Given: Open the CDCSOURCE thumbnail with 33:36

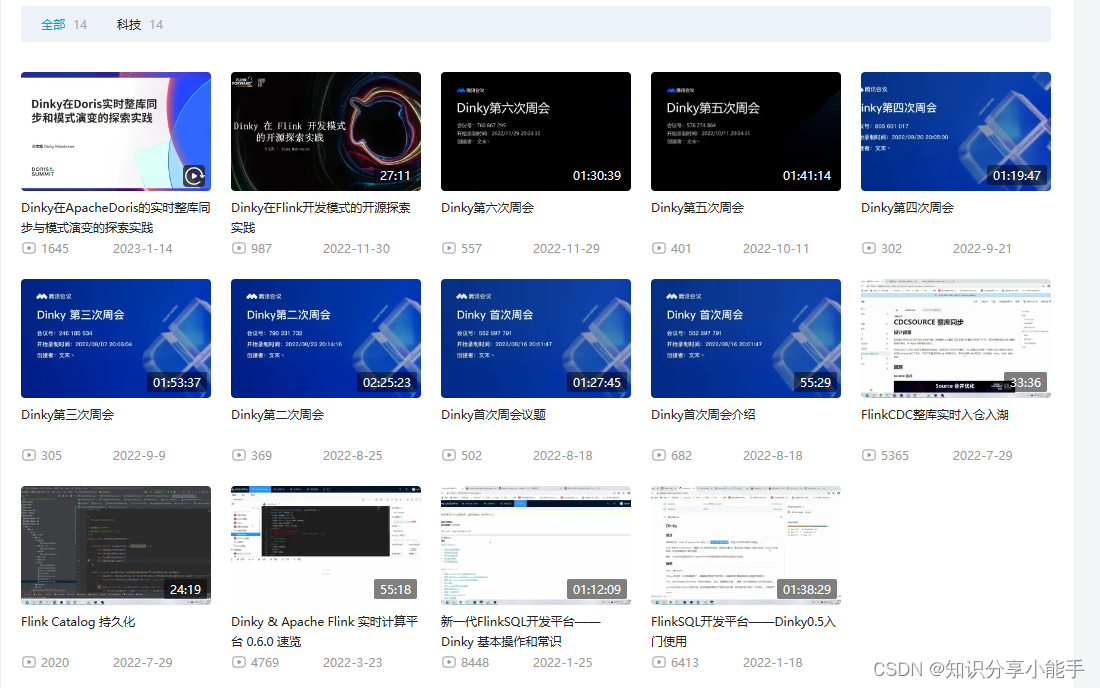Looking at the screenshot, I should coord(955,338).
